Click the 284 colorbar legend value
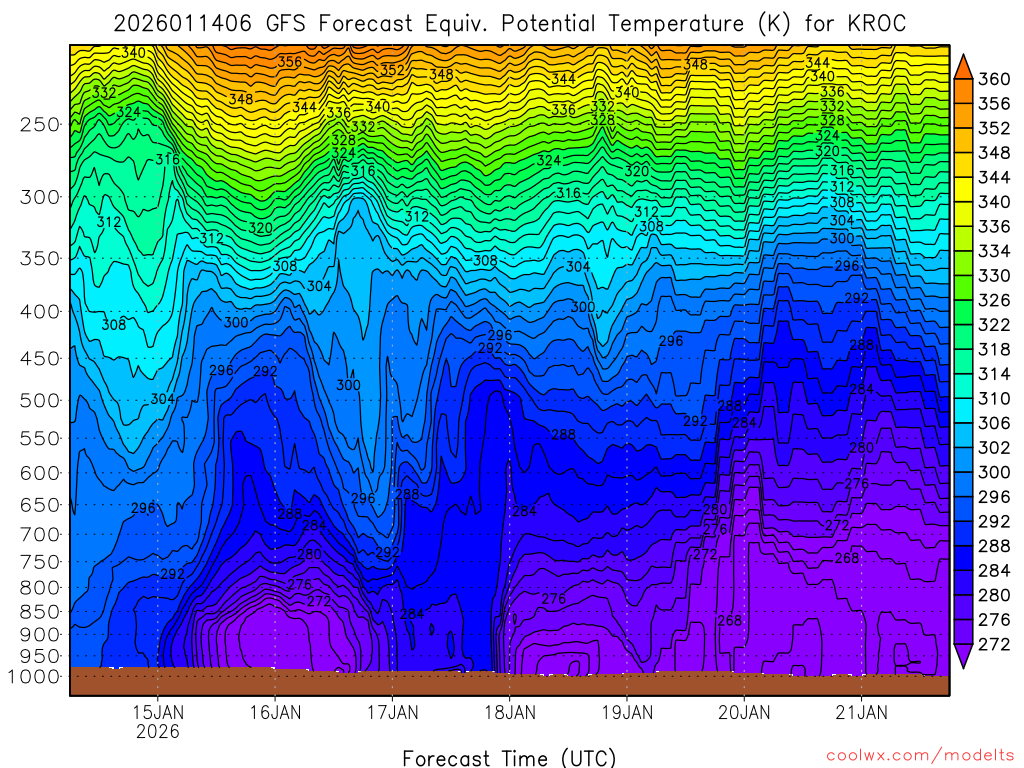1024x768 pixels. click(x=994, y=571)
